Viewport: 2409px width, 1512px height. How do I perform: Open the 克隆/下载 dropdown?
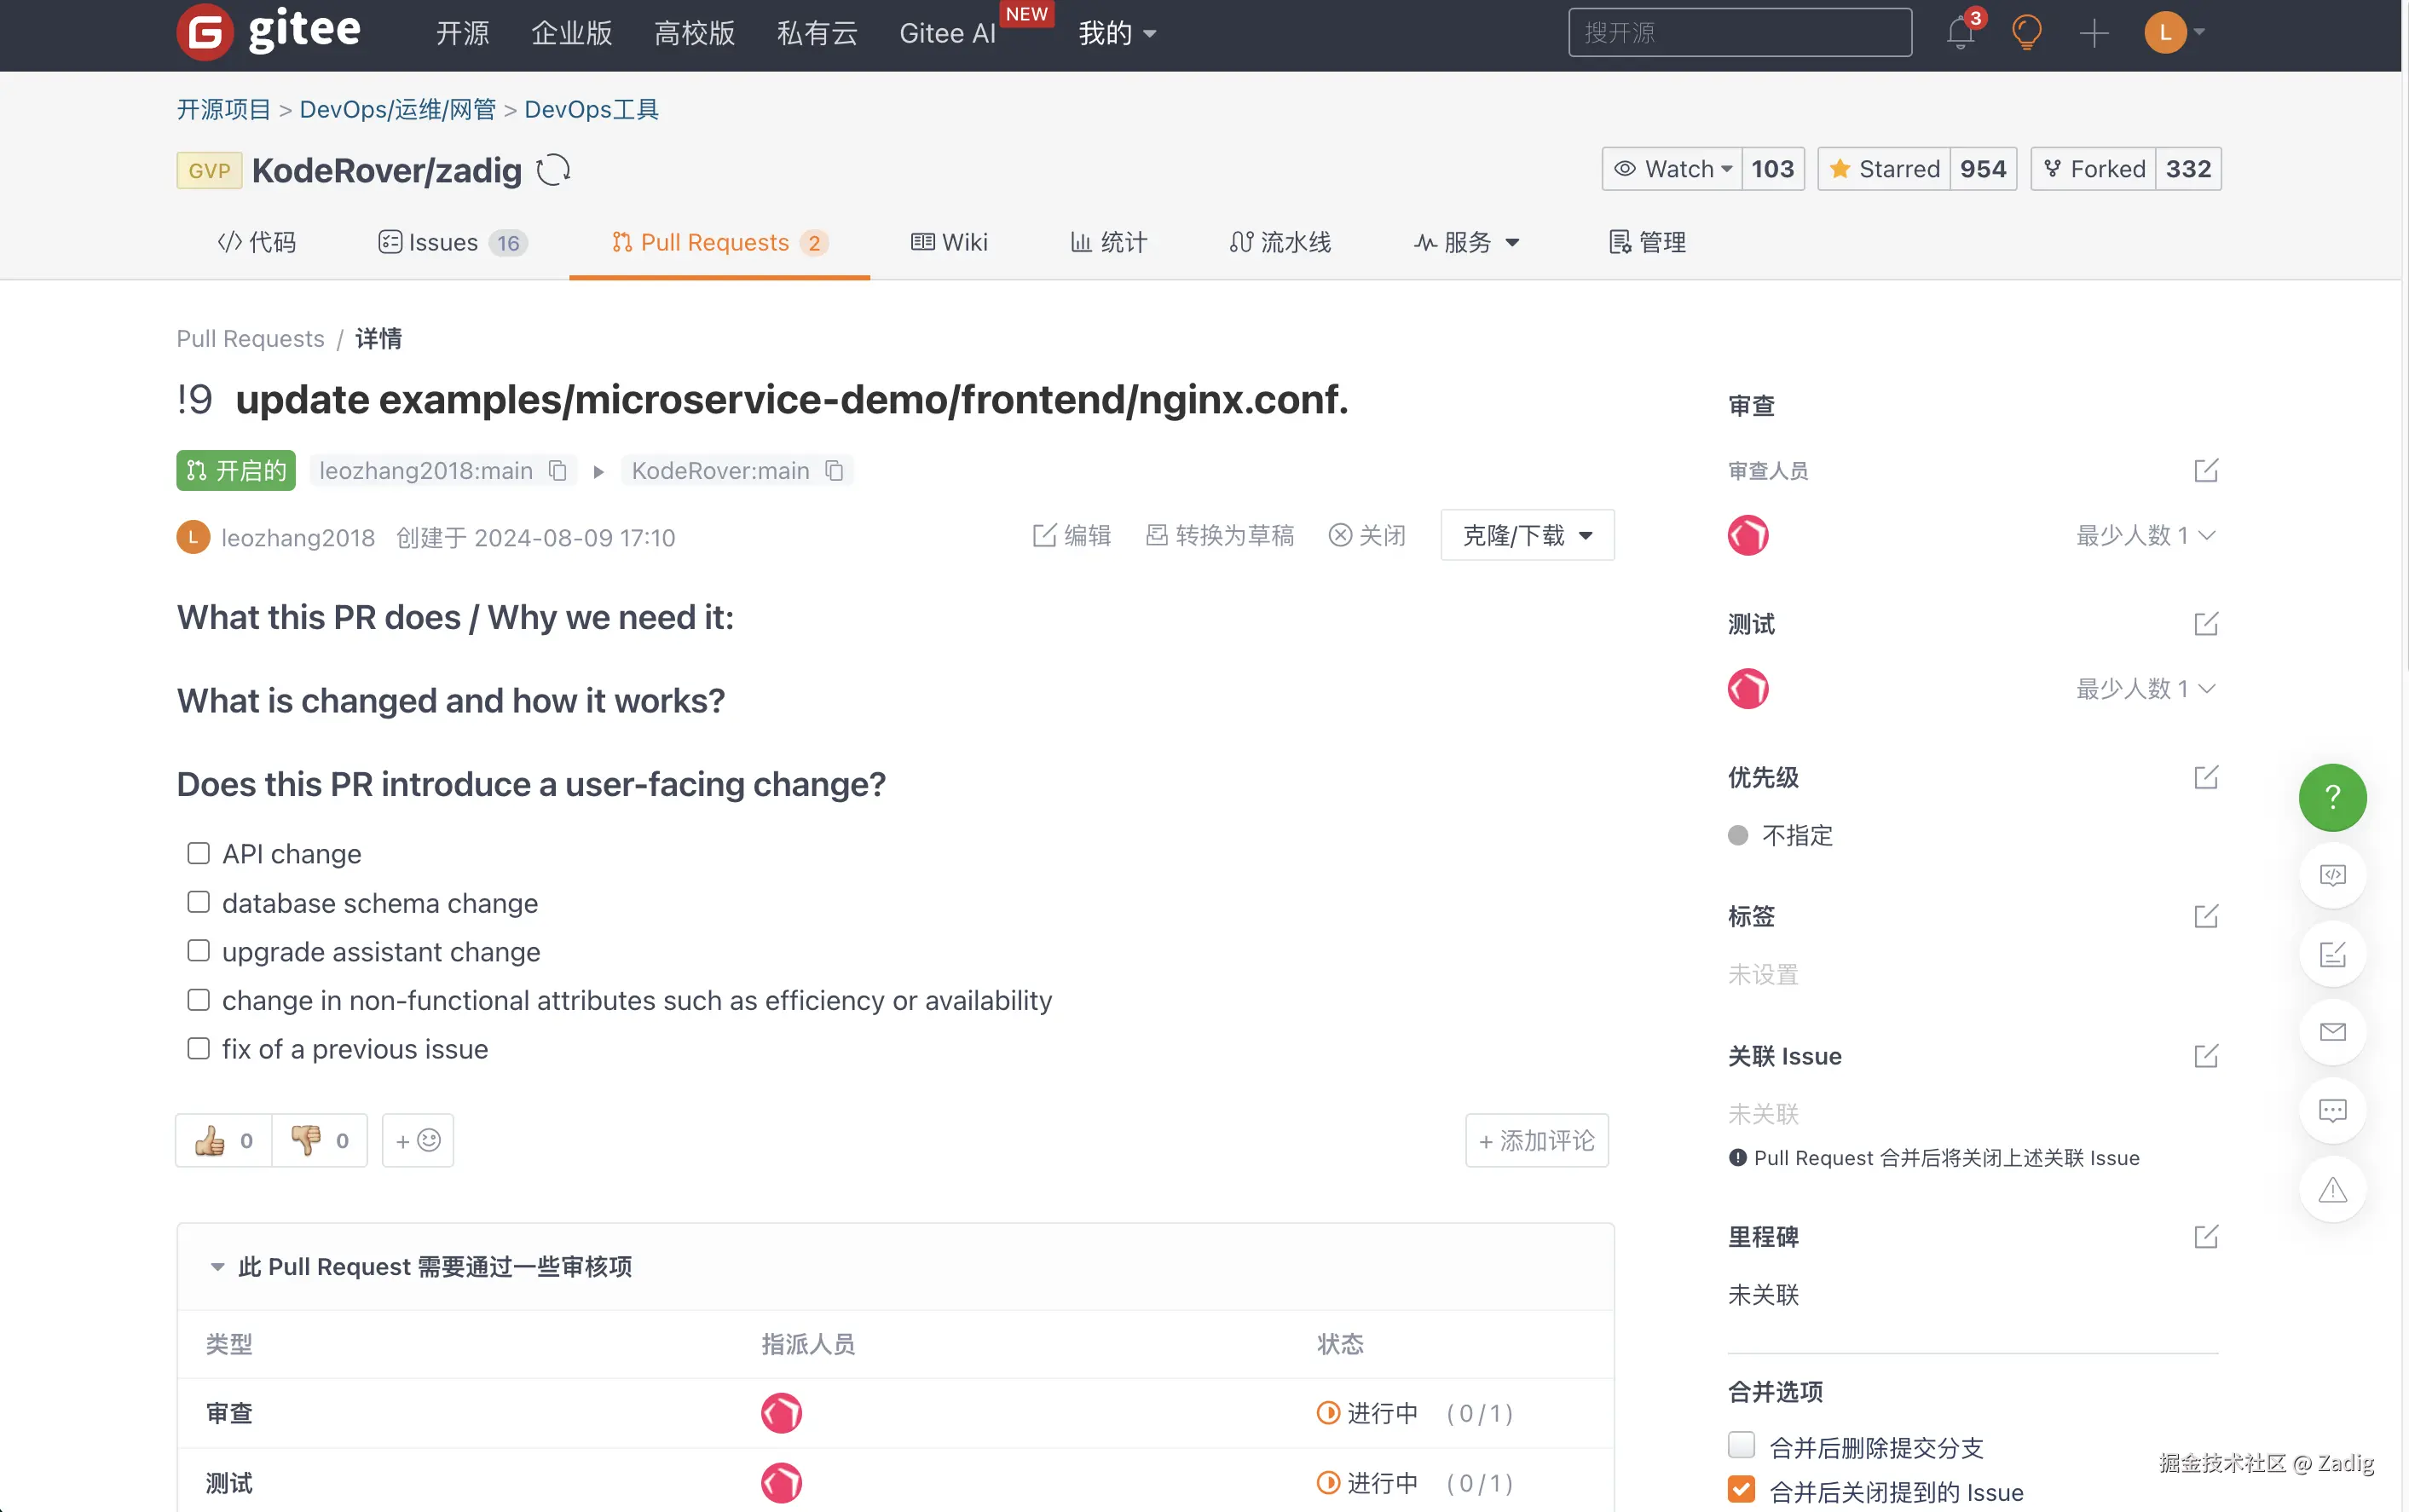(x=1526, y=536)
